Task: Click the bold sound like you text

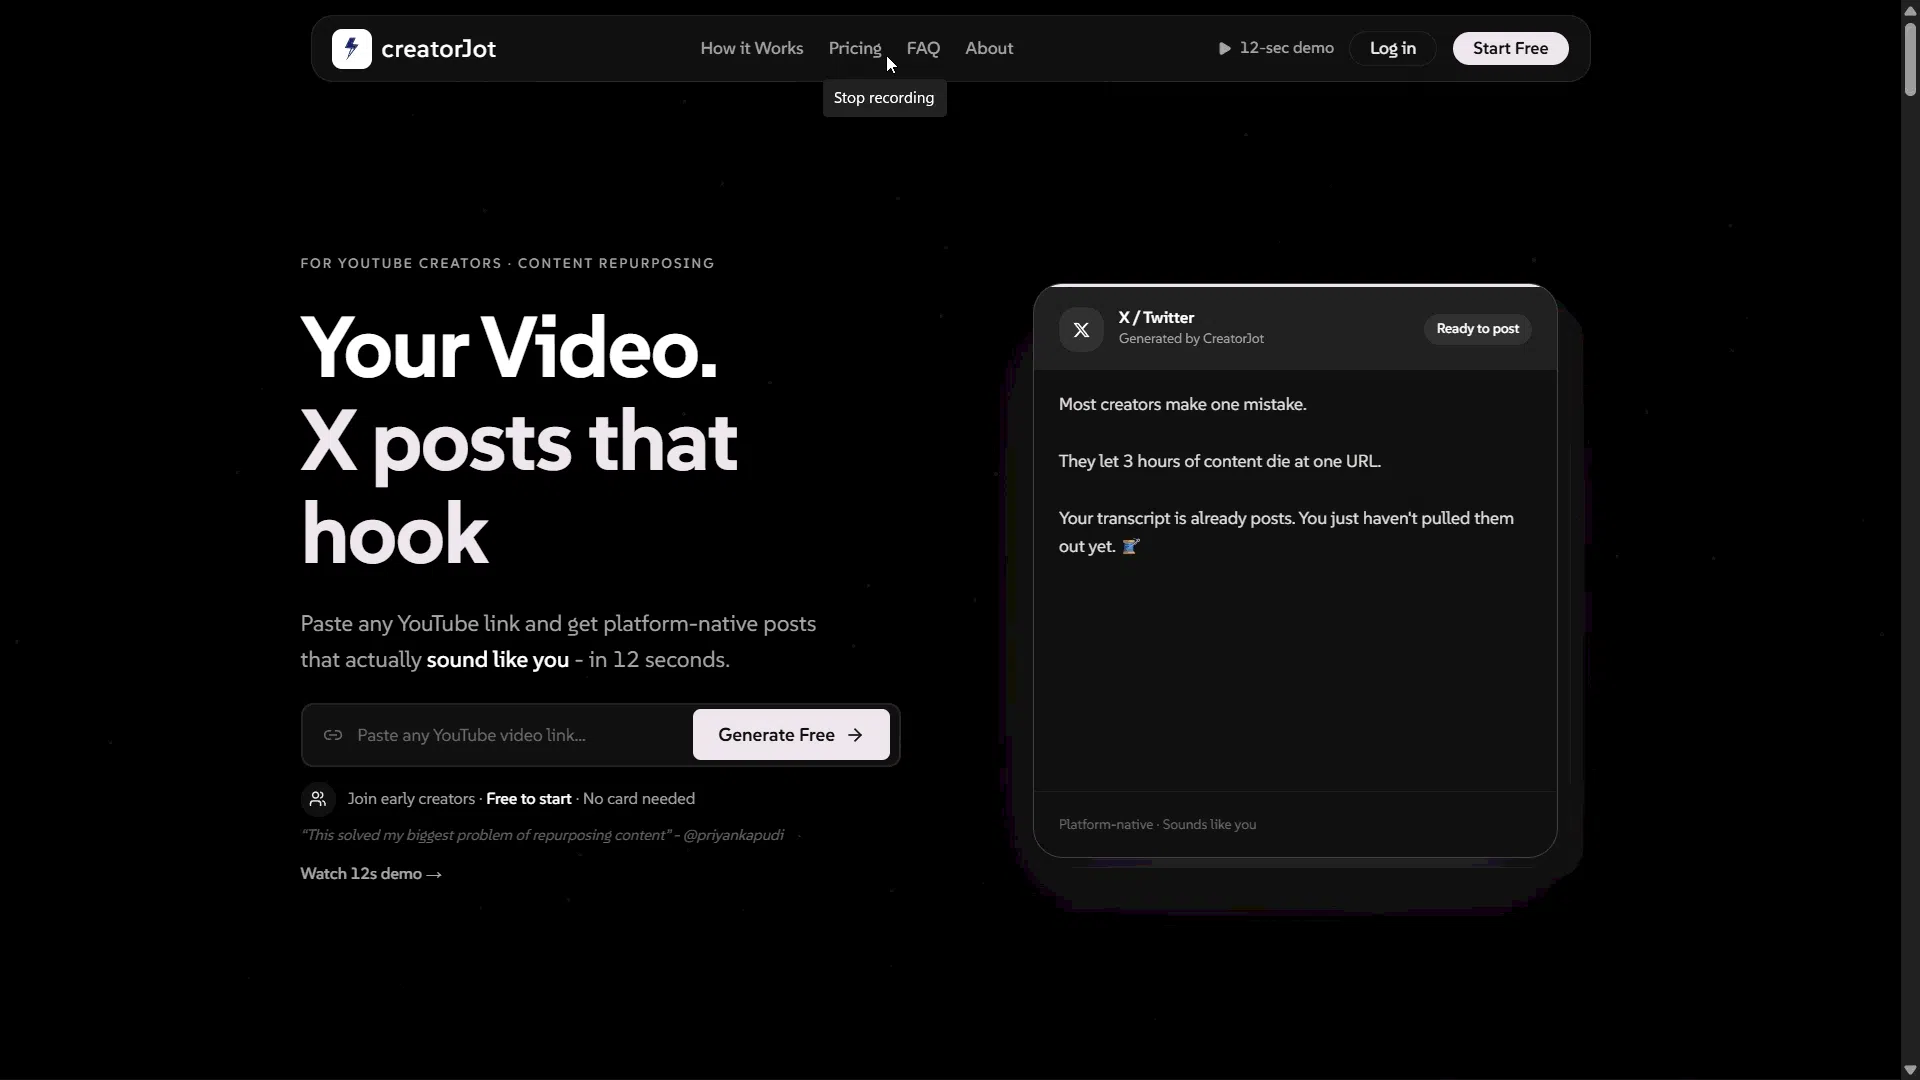Action: [497, 660]
